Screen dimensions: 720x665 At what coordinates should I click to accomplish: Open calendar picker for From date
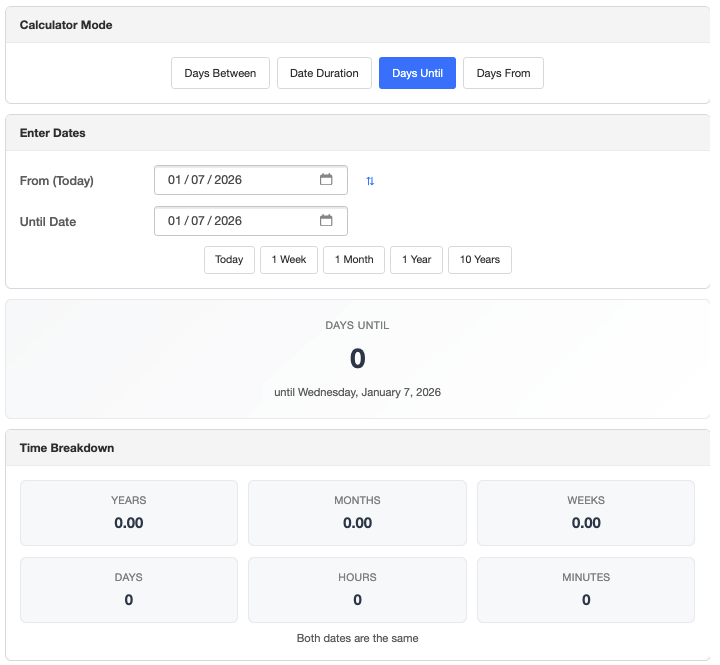point(326,180)
